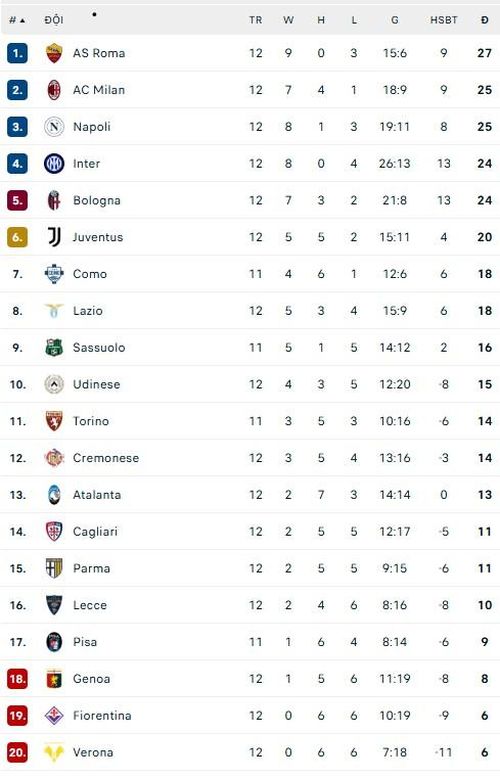Sort table by the # rank arrow
This screenshot has width=500, height=779.
click(x=17, y=20)
